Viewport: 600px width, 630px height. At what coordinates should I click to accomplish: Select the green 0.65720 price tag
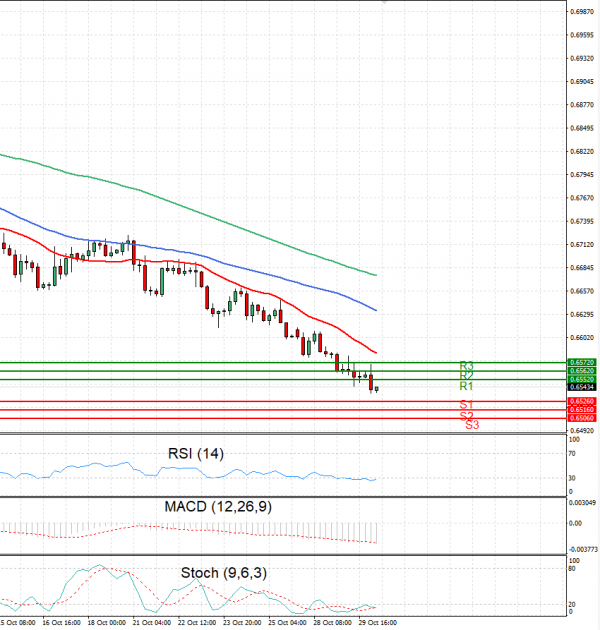click(581, 362)
